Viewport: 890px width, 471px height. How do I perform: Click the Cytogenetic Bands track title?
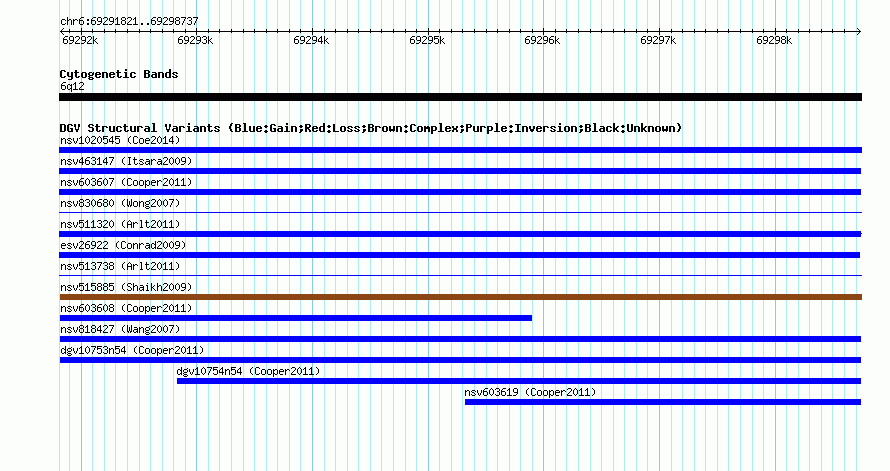(119, 74)
